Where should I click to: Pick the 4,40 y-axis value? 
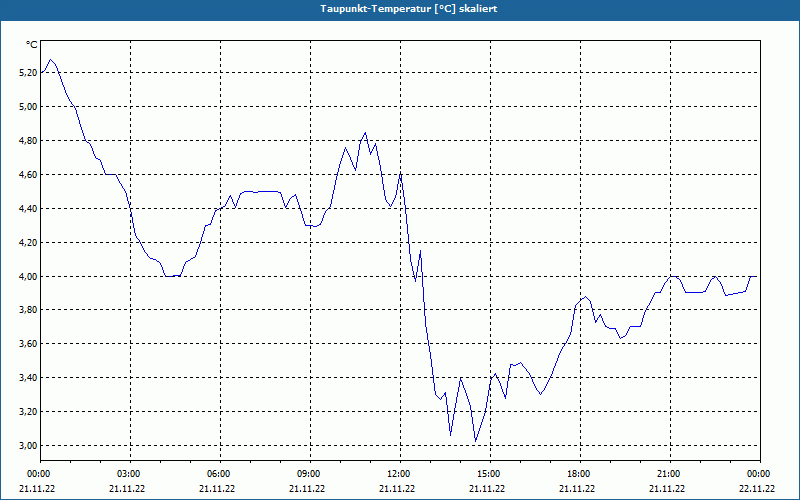pyautogui.click(x=28, y=209)
